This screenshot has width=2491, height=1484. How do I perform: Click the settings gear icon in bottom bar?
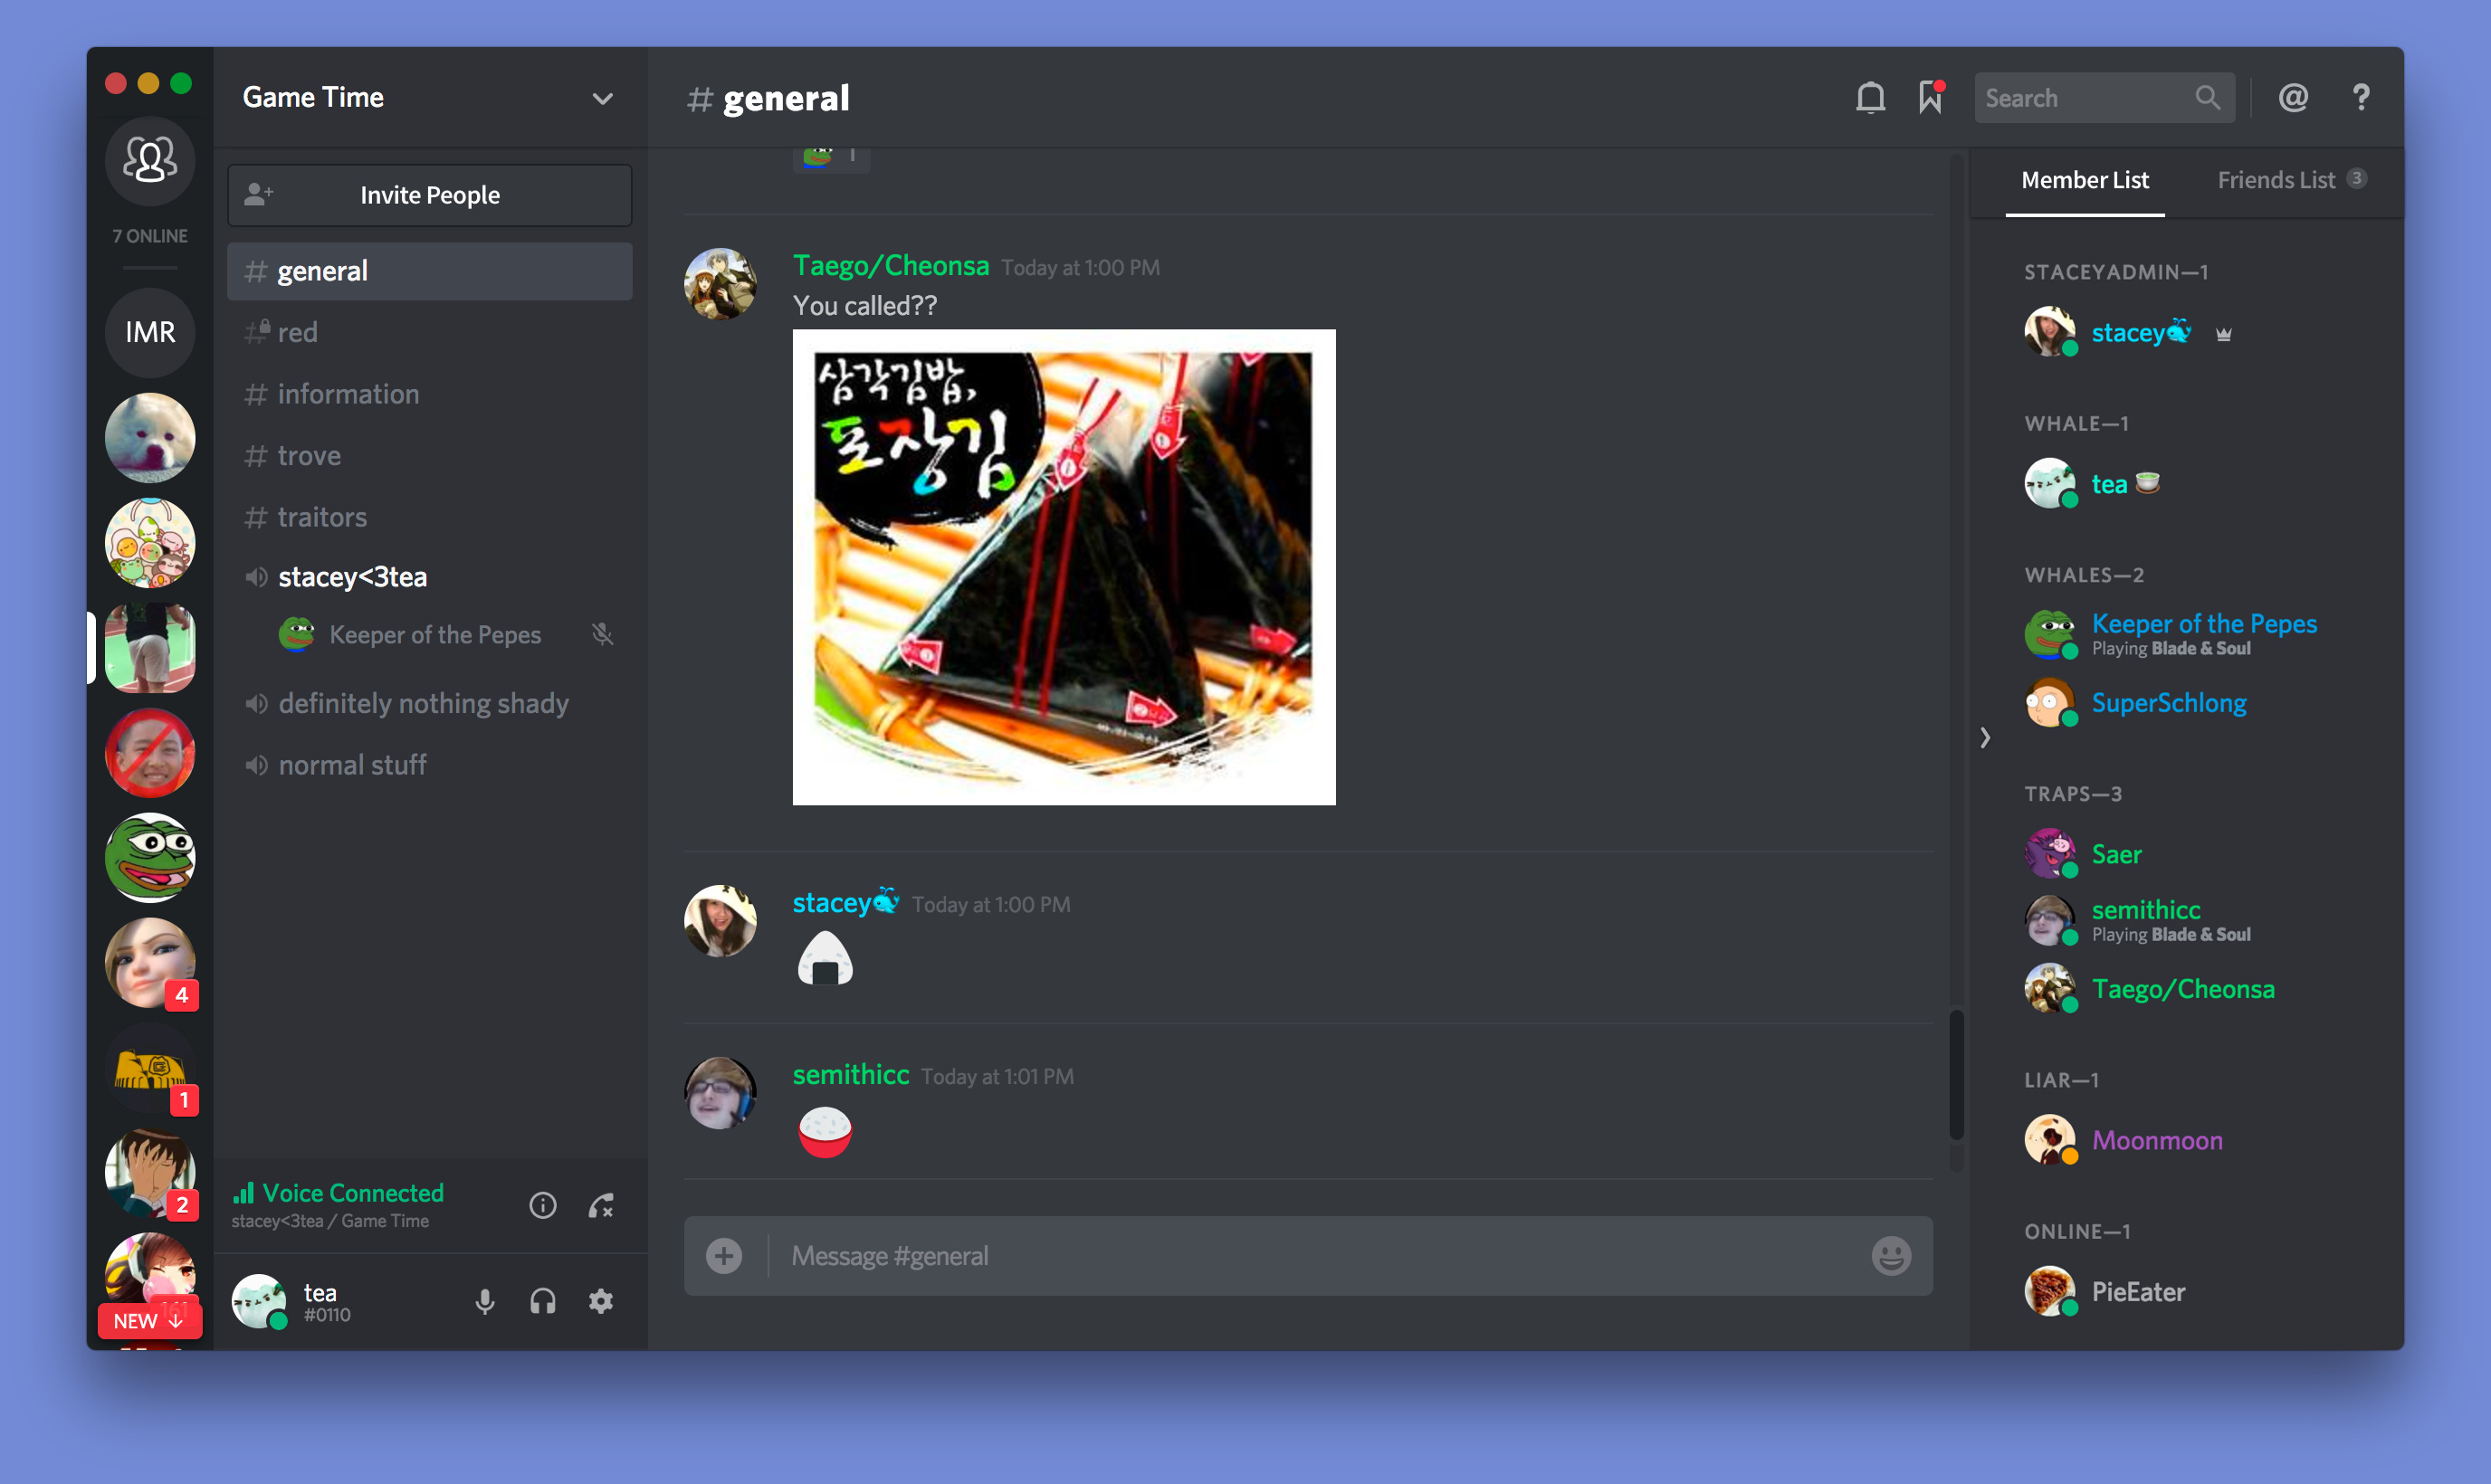click(x=599, y=1300)
